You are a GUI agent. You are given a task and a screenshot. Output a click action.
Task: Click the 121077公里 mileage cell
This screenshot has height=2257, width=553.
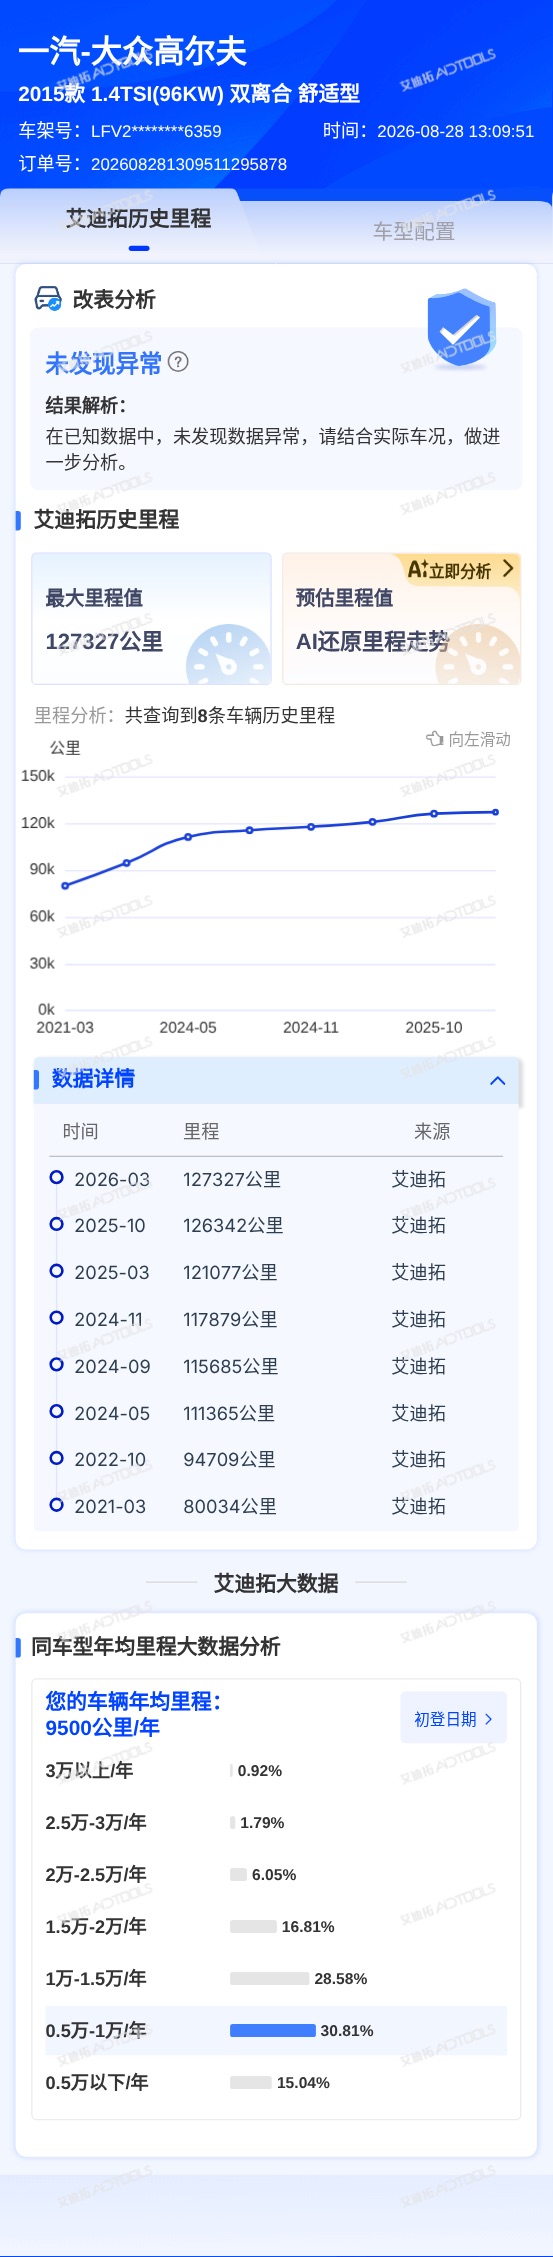230,1273
